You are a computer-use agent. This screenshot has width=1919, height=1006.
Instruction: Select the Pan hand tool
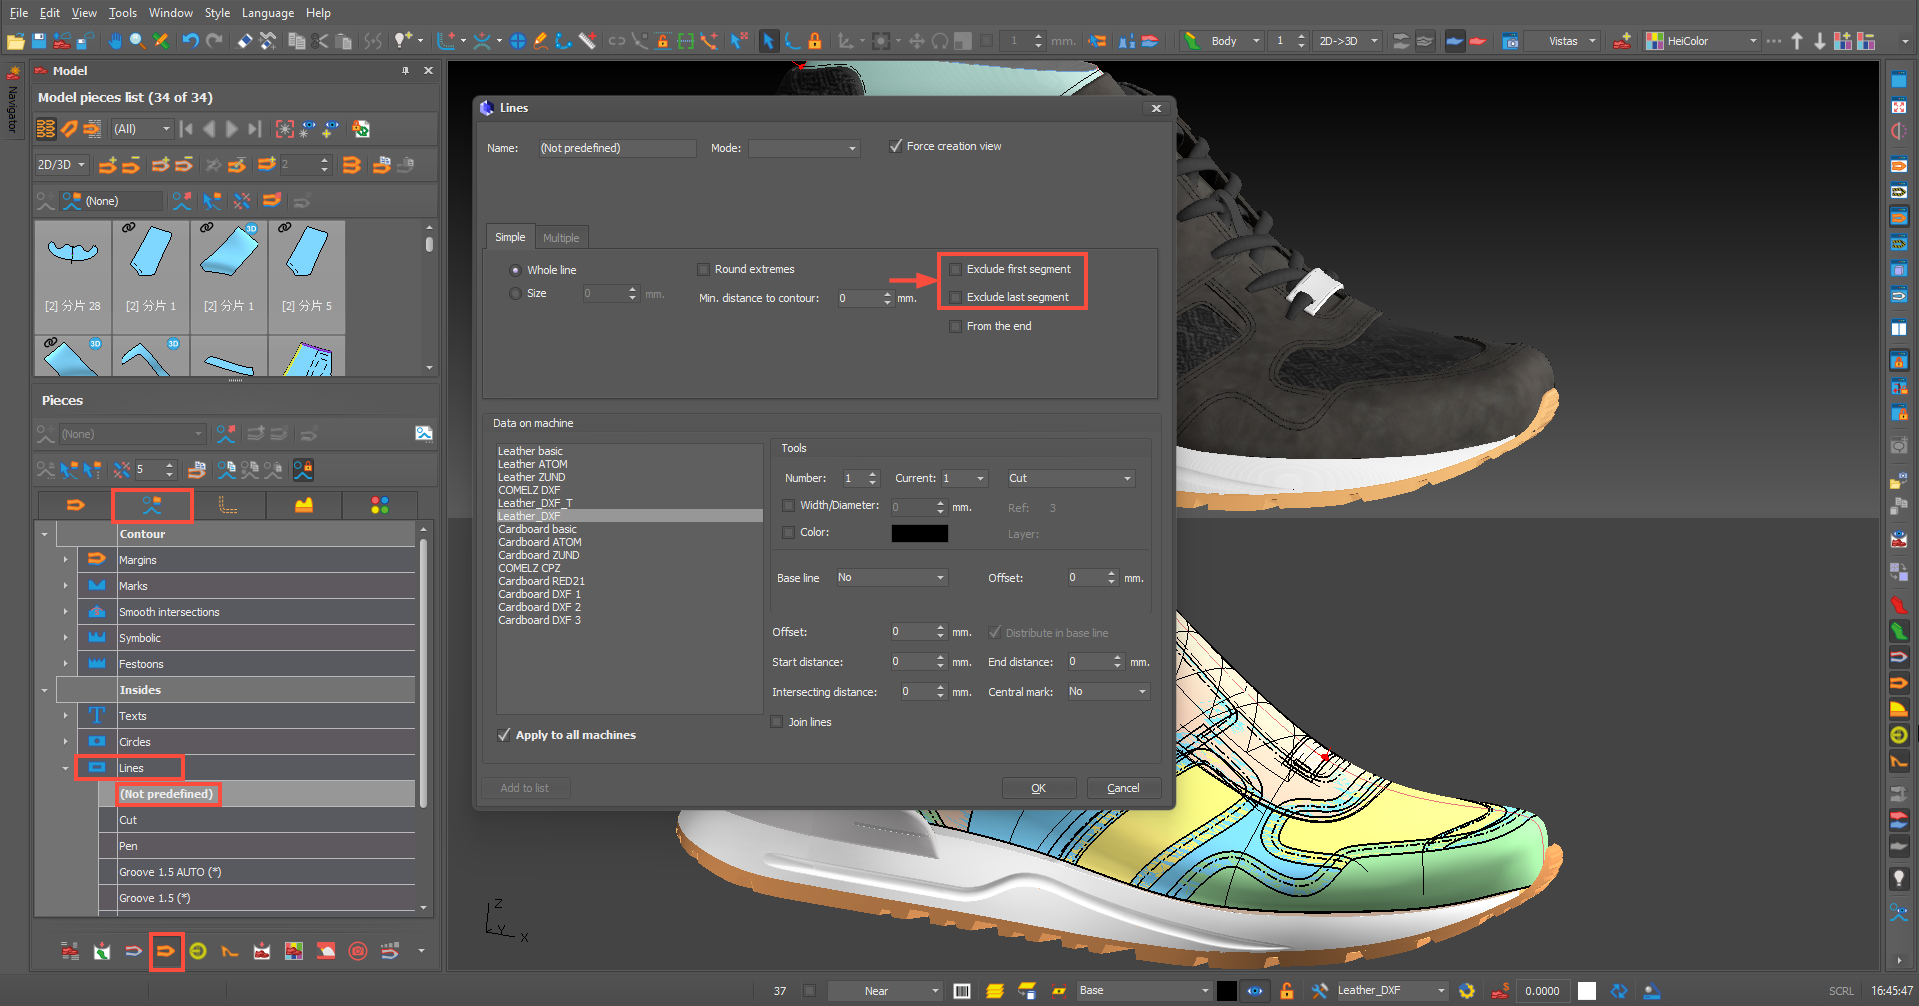[115, 41]
